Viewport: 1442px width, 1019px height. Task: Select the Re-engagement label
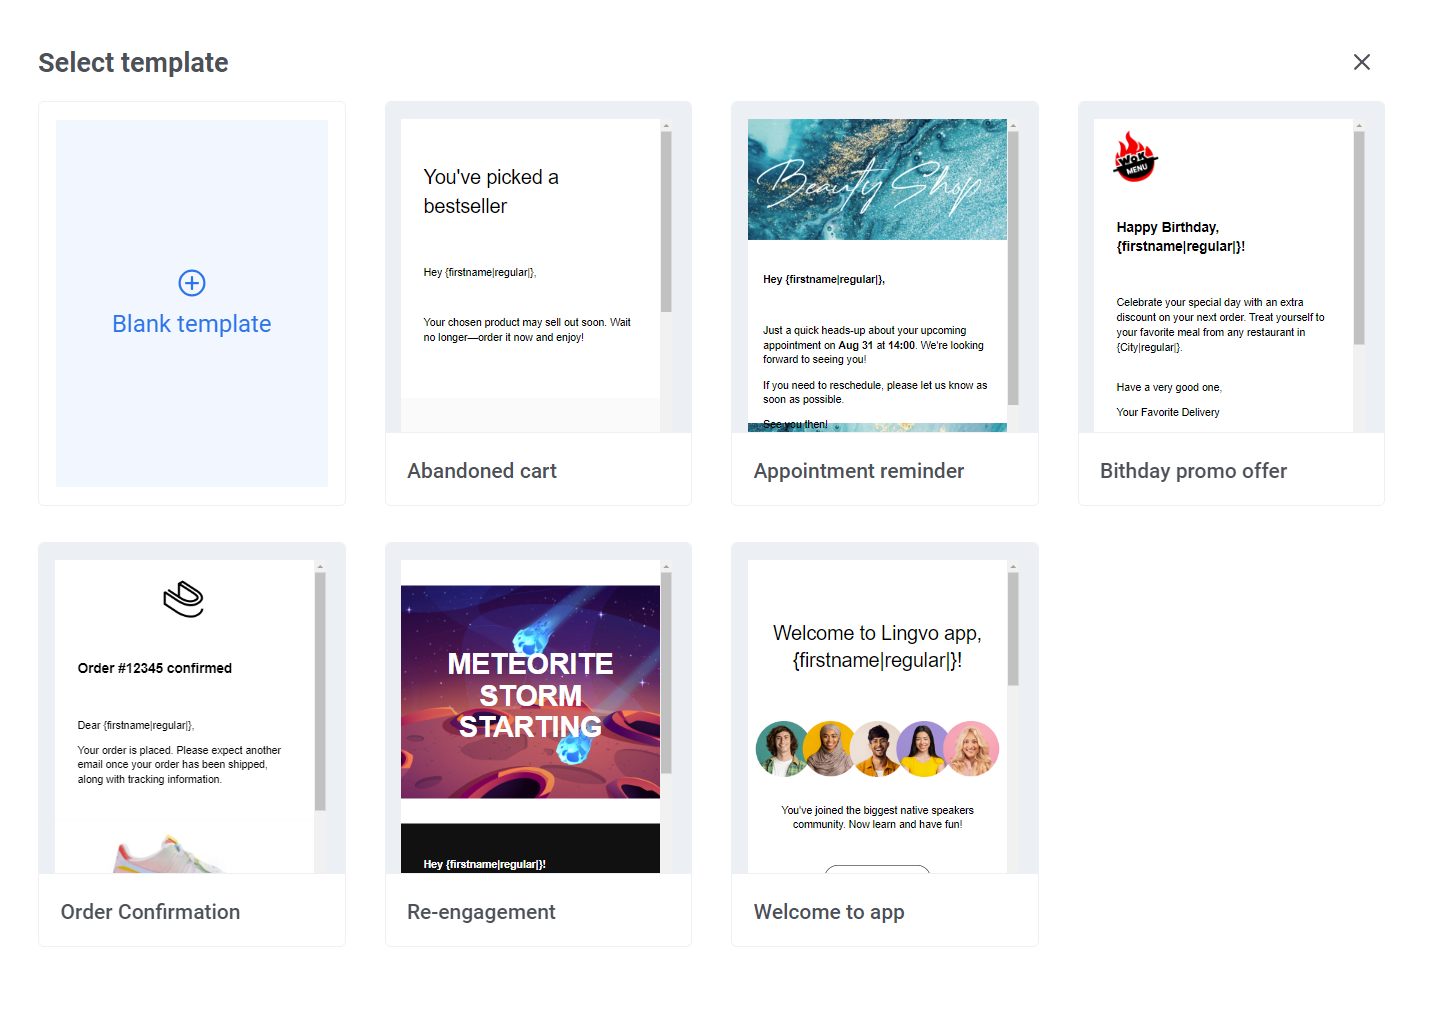(x=481, y=912)
